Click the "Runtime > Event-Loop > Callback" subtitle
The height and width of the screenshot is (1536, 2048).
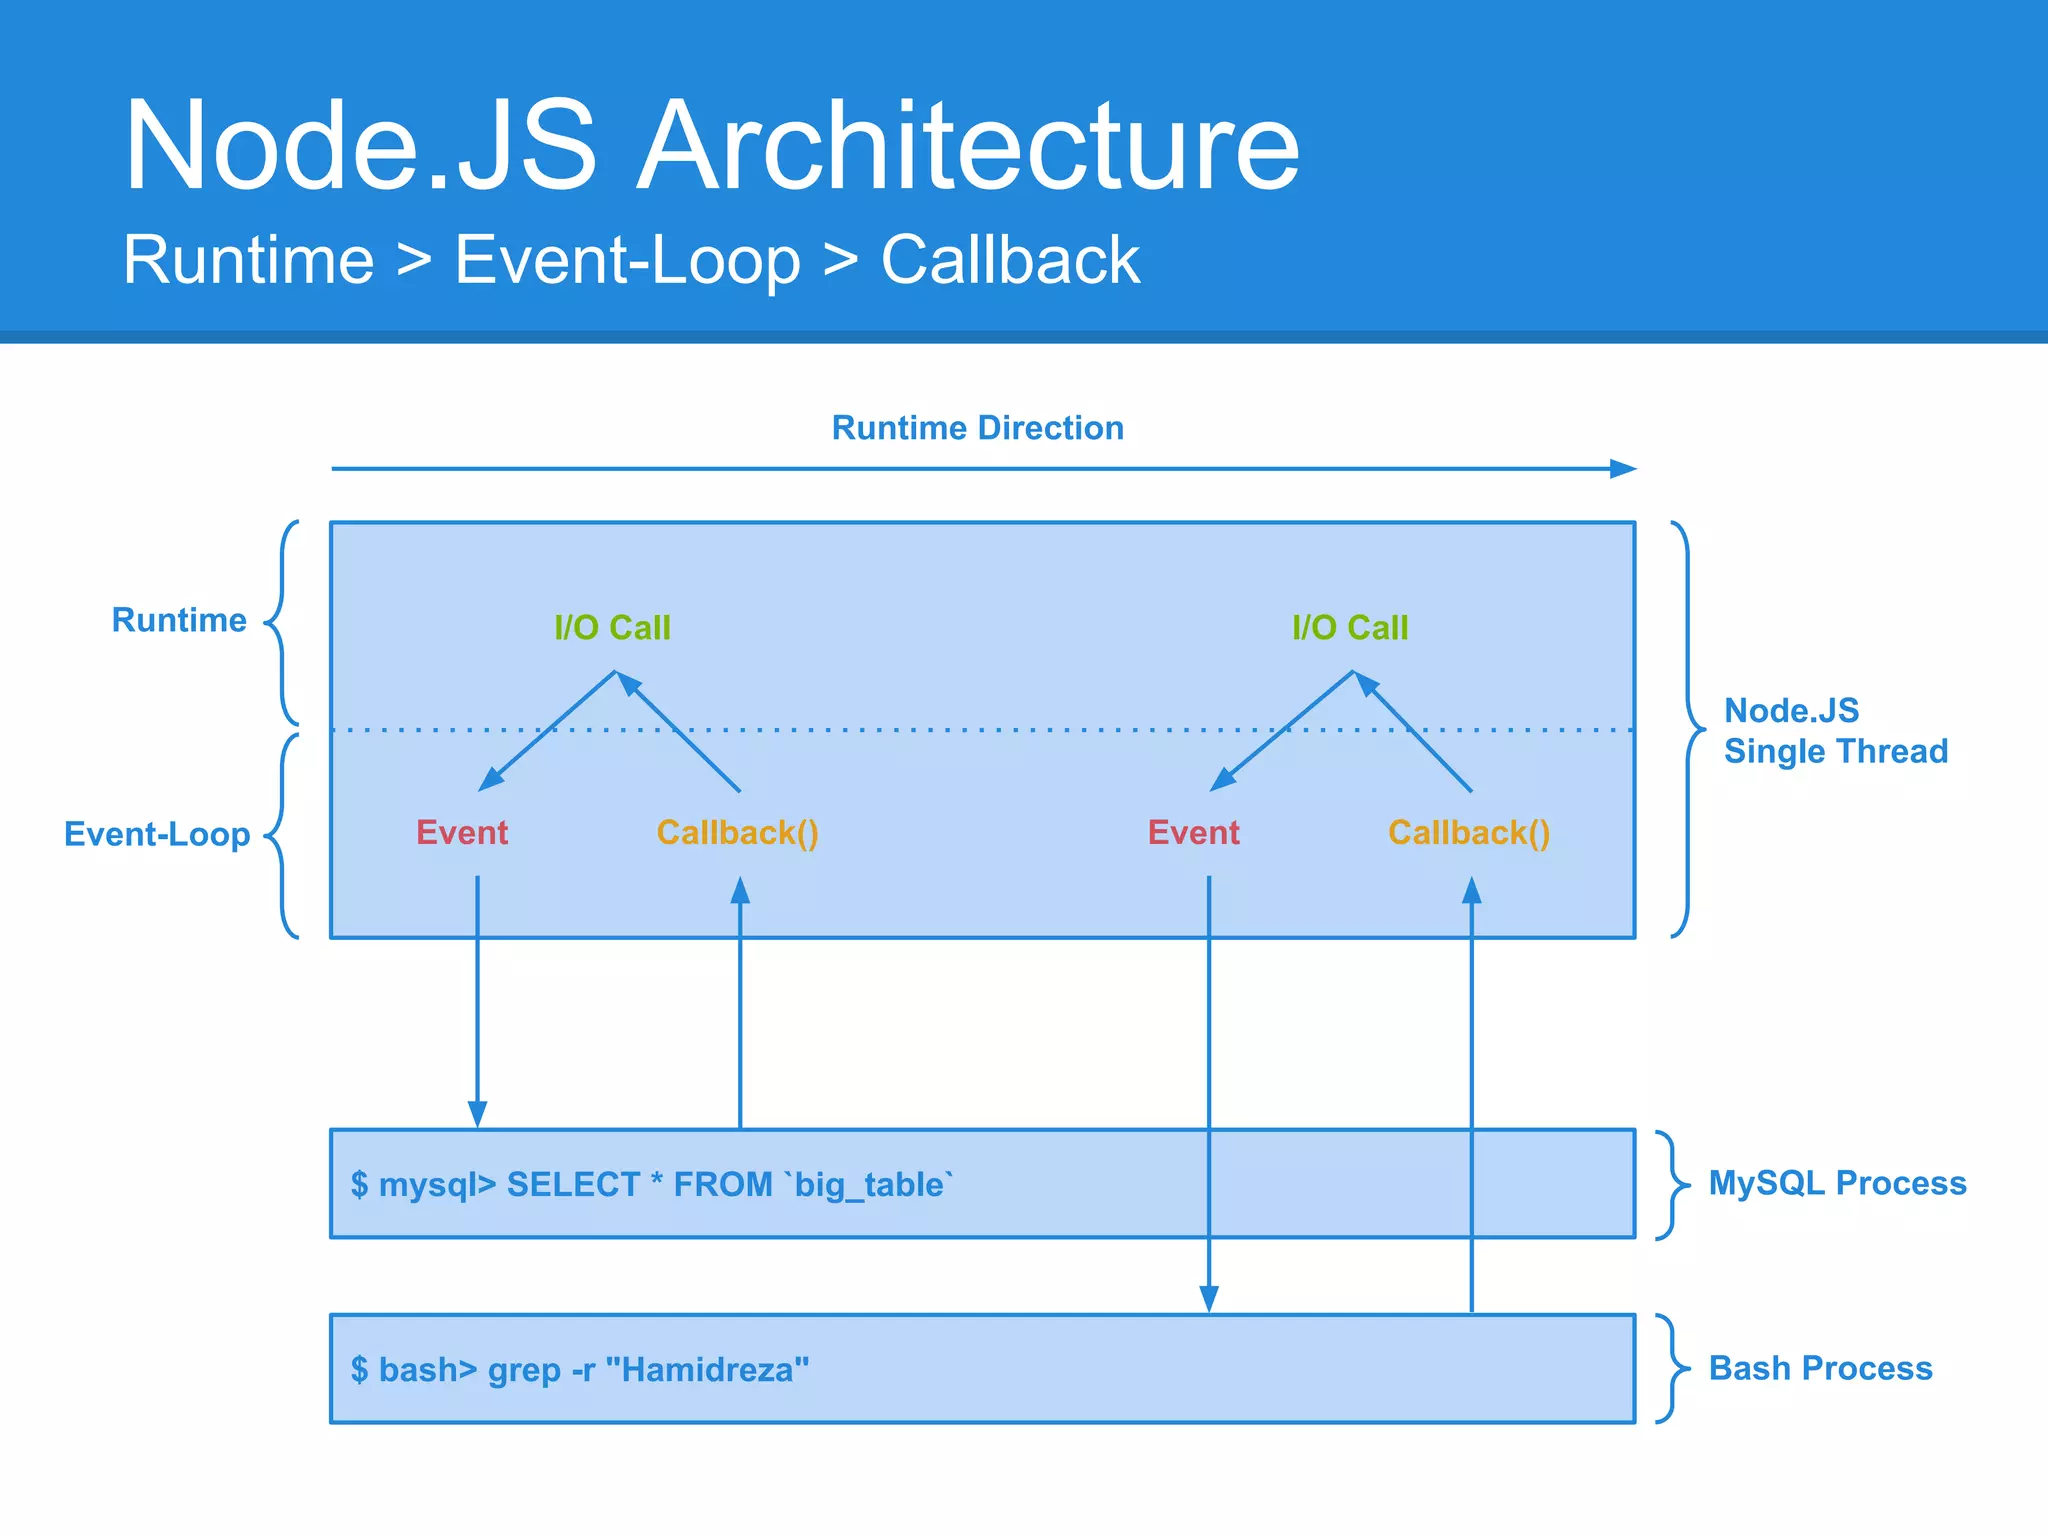pos(631,260)
